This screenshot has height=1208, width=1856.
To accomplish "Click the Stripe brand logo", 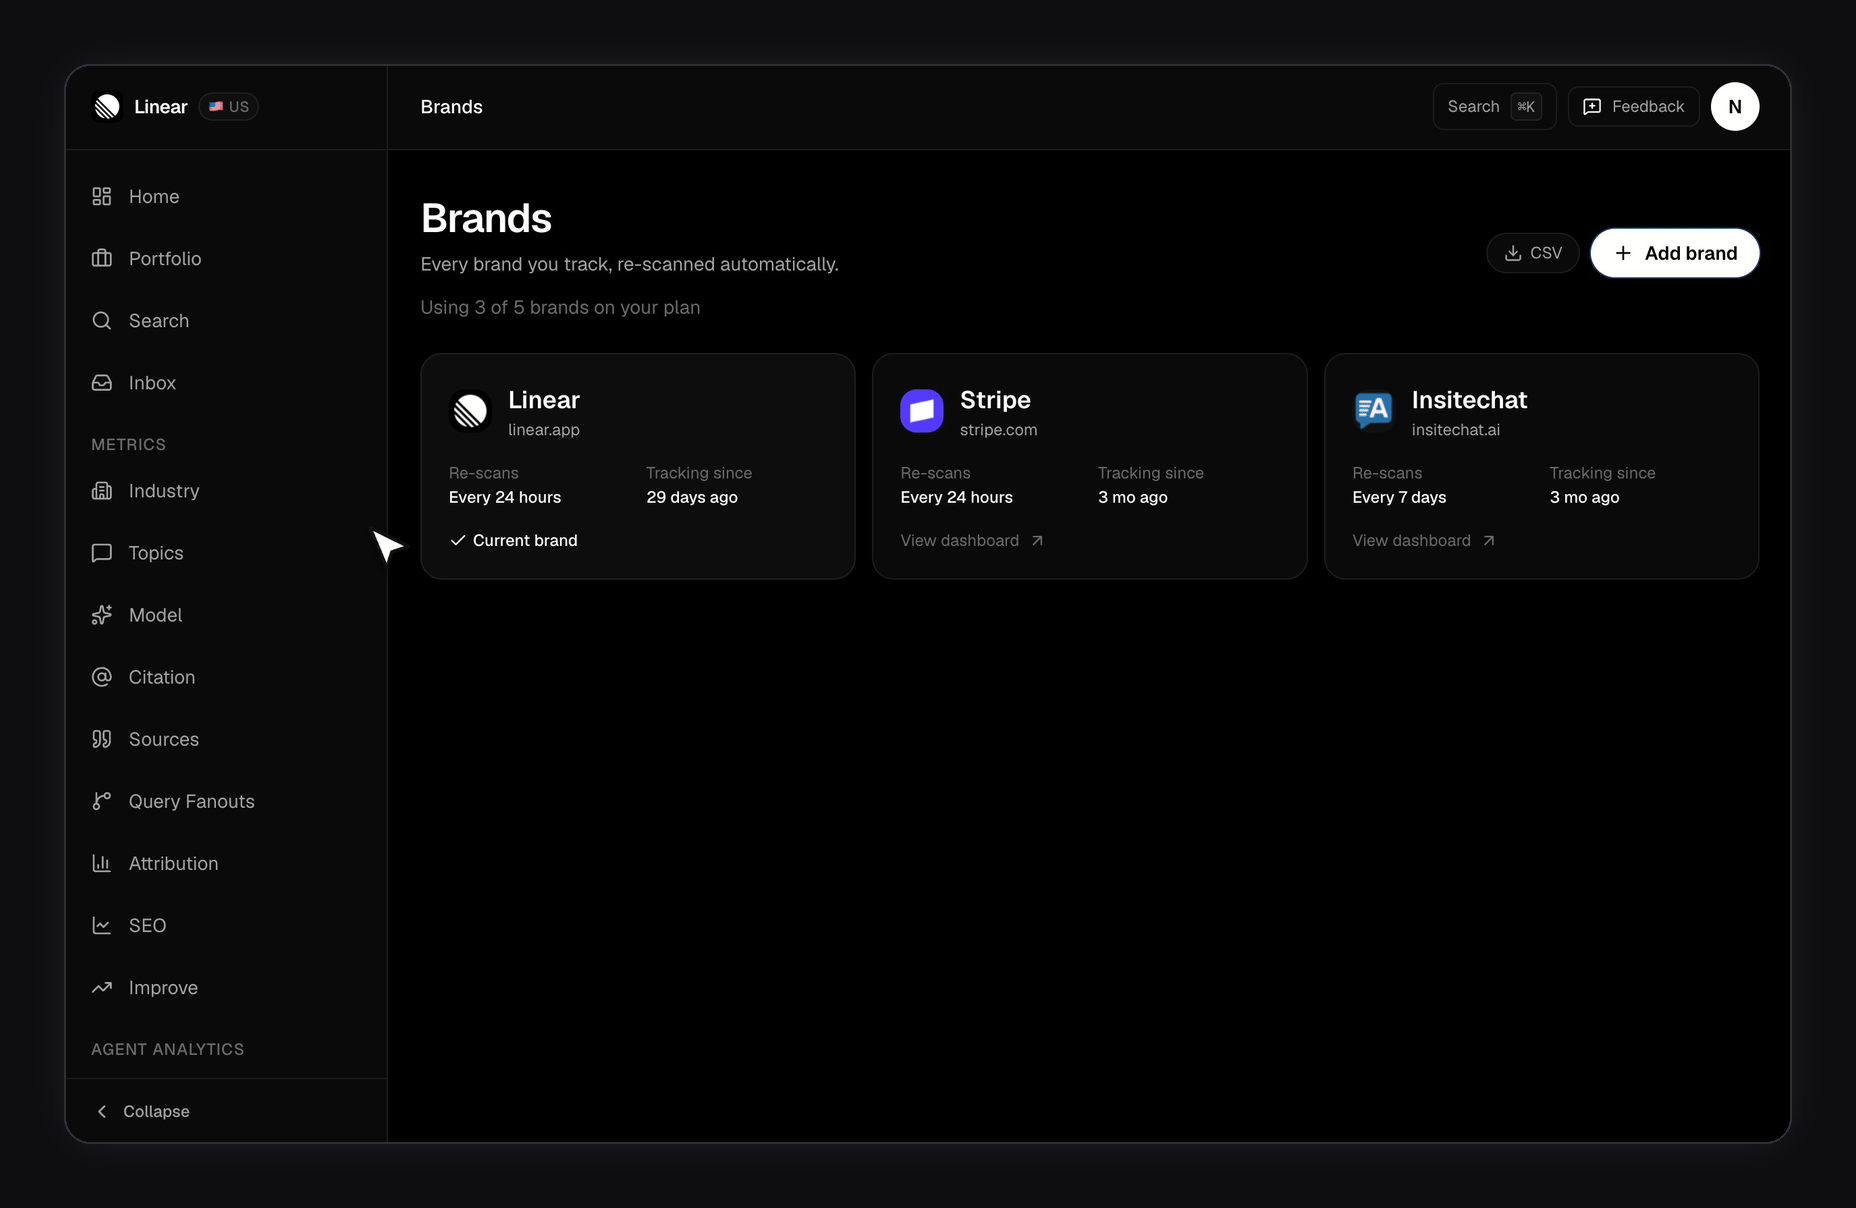I will tap(922, 410).
